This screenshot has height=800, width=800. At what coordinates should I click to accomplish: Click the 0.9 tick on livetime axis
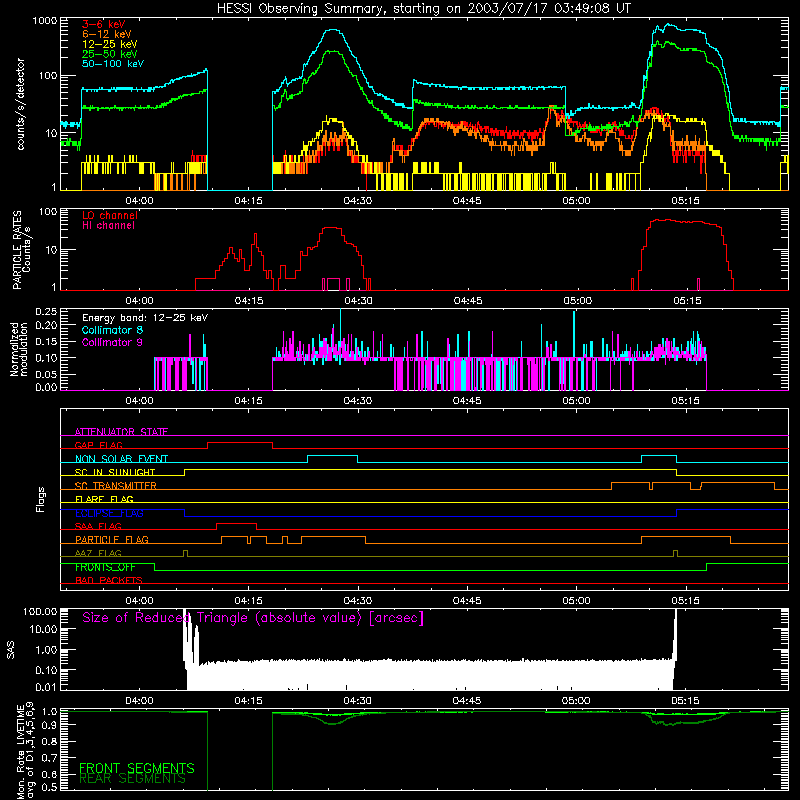click(49, 724)
